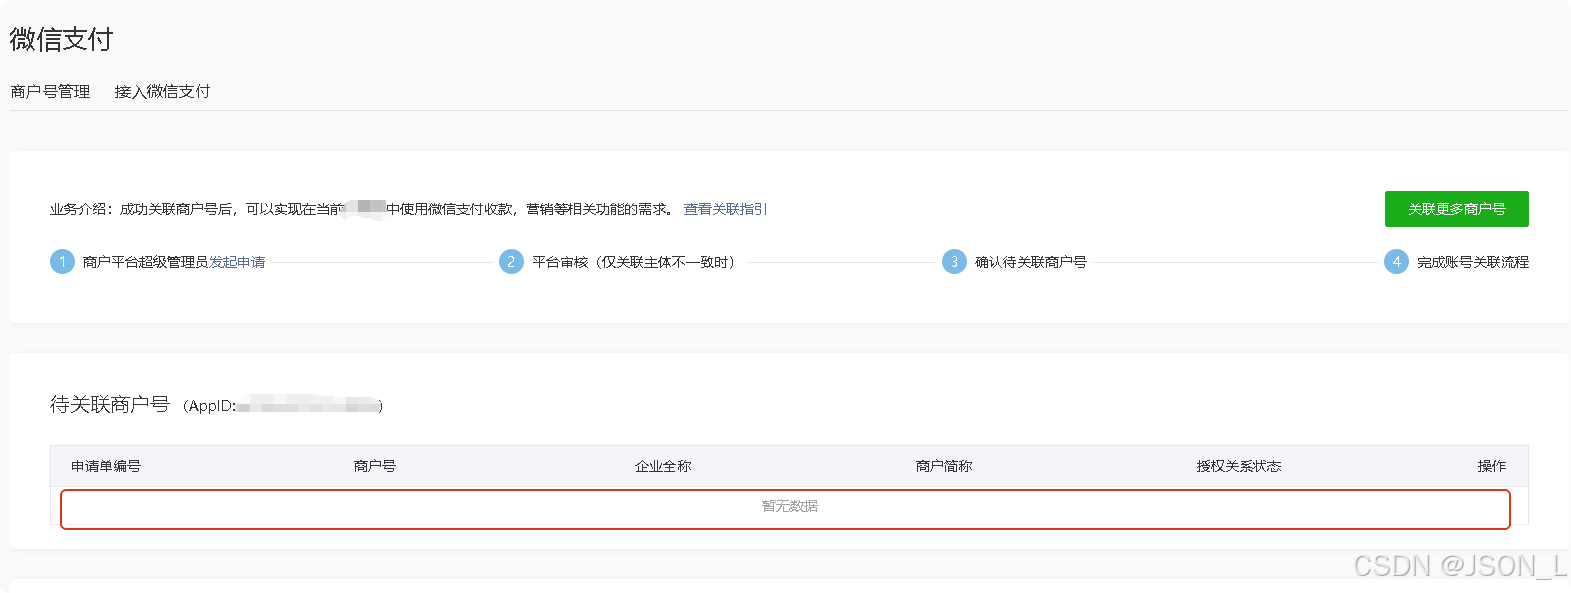Click 确认待关联商户号 step text

click(x=1031, y=262)
